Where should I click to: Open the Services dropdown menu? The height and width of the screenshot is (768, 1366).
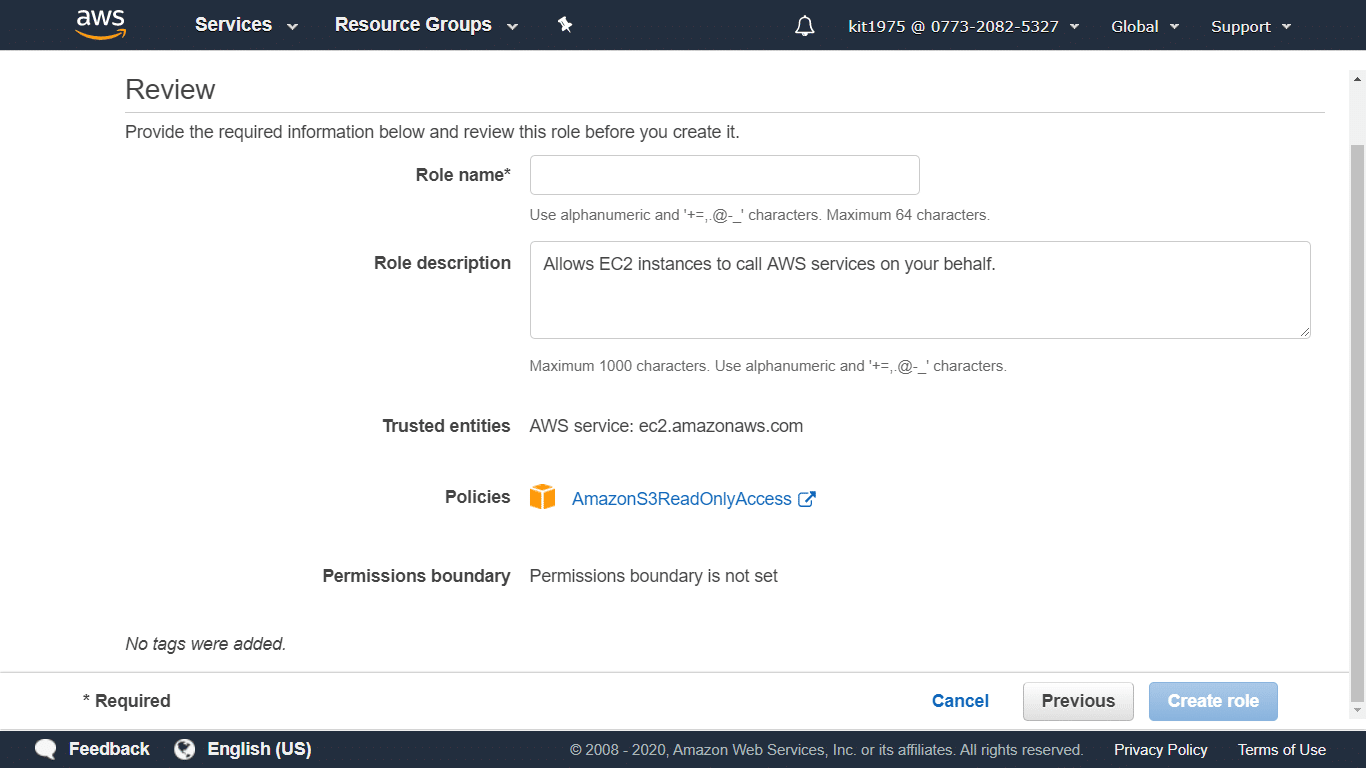coord(246,25)
